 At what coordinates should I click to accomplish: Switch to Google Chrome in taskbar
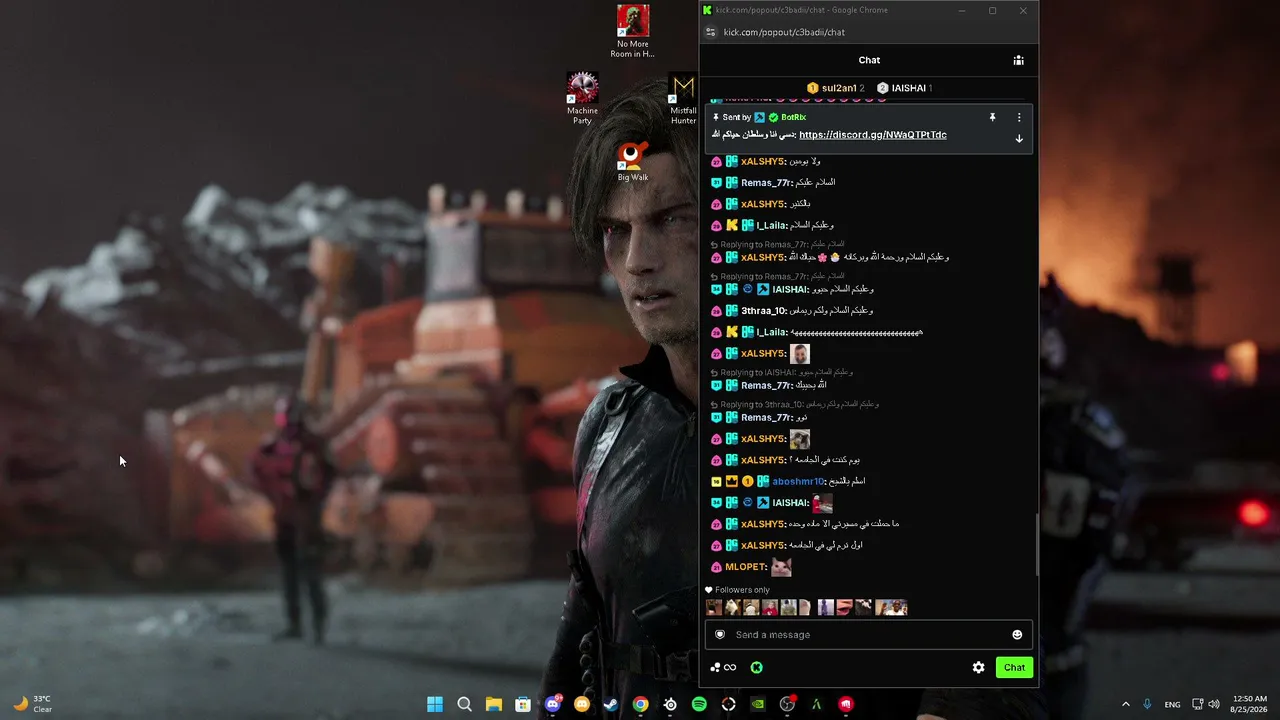pyautogui.click(x=640, y=704)
